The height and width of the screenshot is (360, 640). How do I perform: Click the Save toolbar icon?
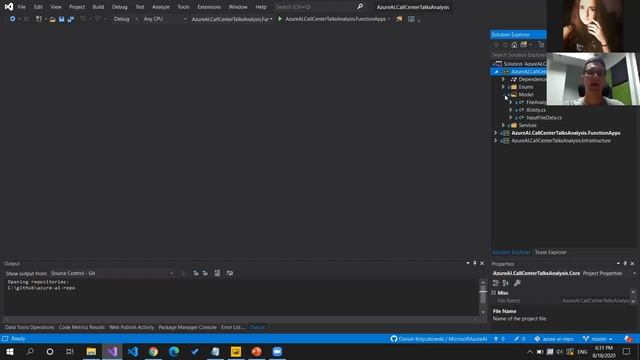(x=62, y=19)
